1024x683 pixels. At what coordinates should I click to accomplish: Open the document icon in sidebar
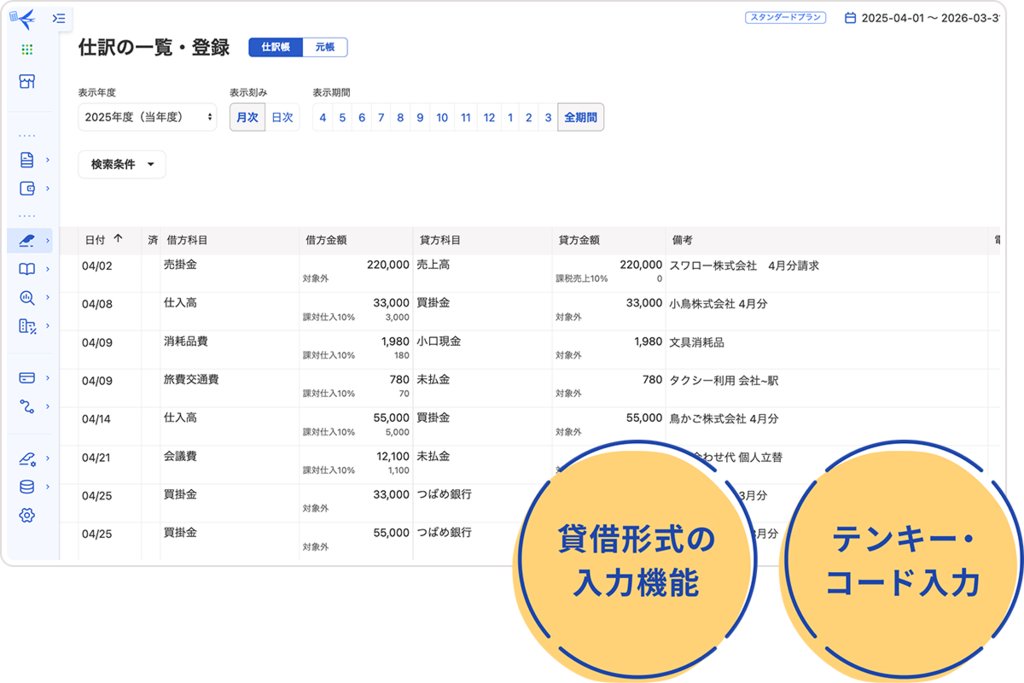tap(27, 159)
